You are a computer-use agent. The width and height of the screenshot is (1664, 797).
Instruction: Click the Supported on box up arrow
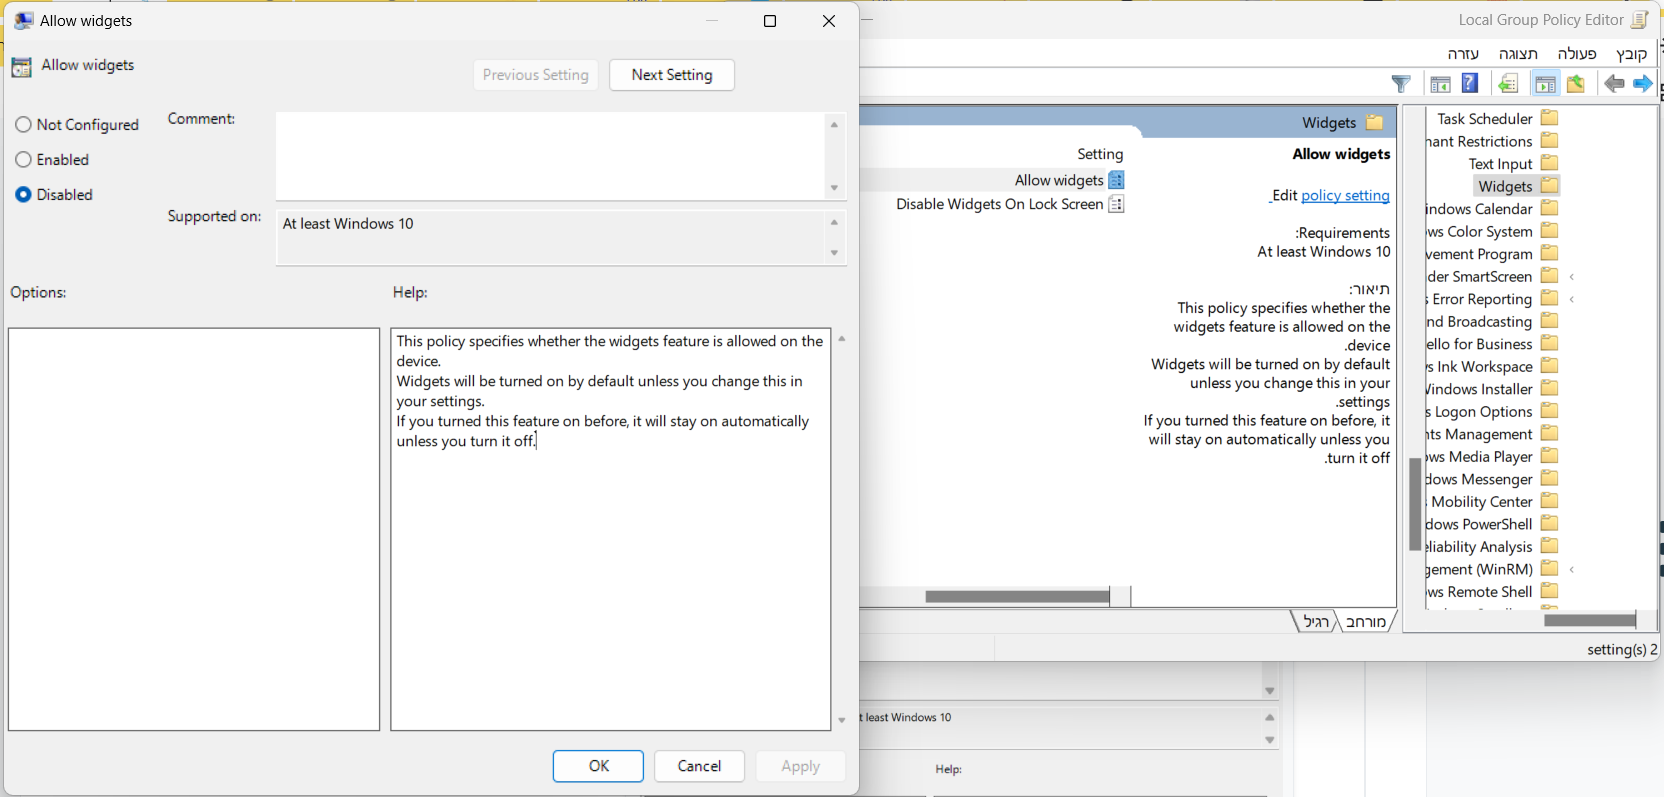tap(834, 222)
